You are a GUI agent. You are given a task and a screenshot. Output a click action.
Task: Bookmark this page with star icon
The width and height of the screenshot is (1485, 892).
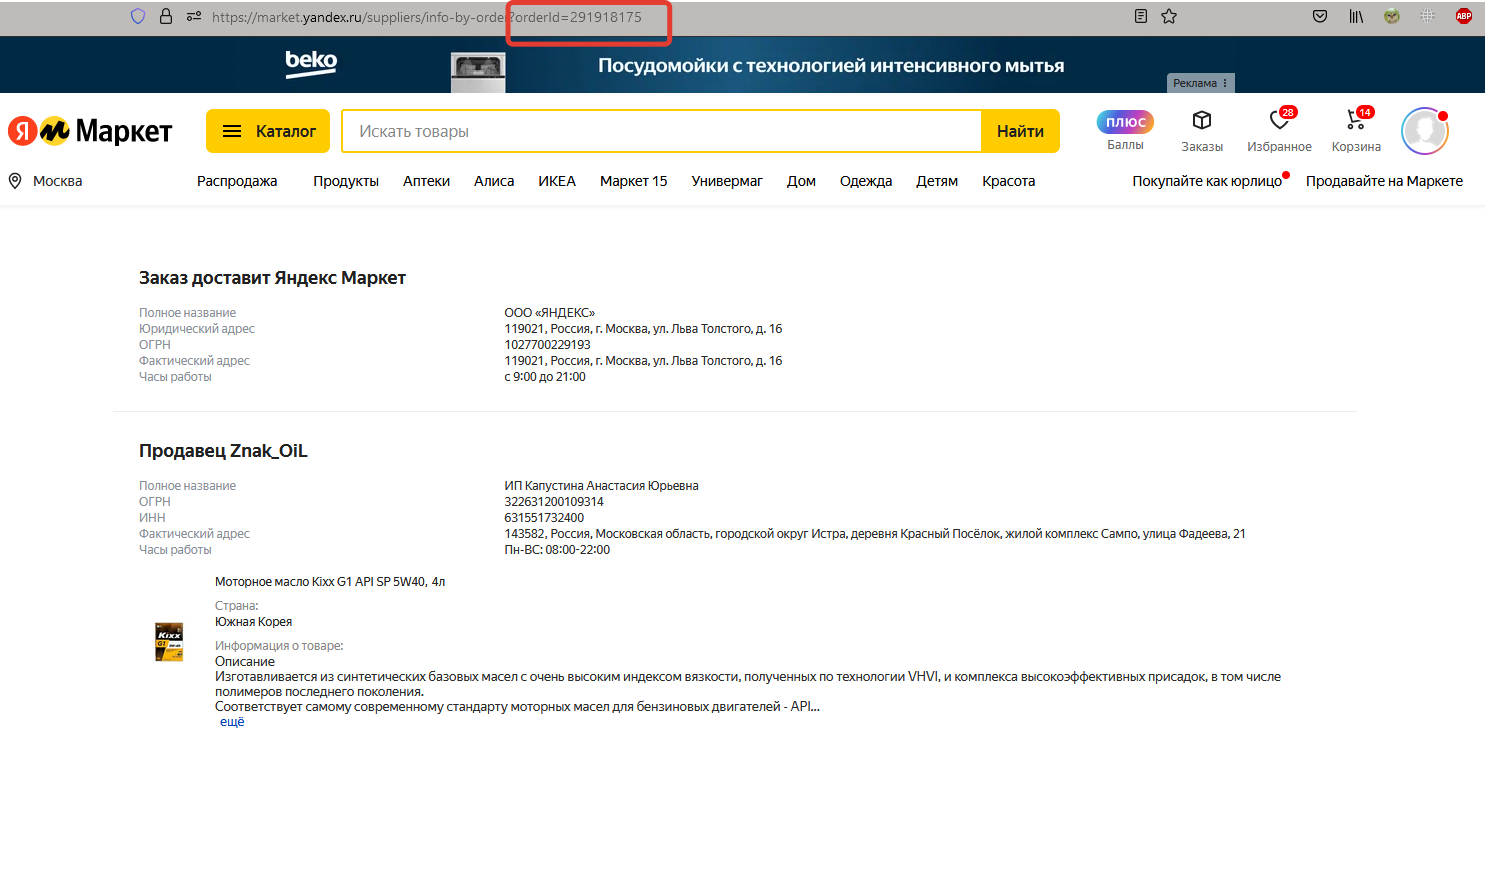click(1169, 16)
